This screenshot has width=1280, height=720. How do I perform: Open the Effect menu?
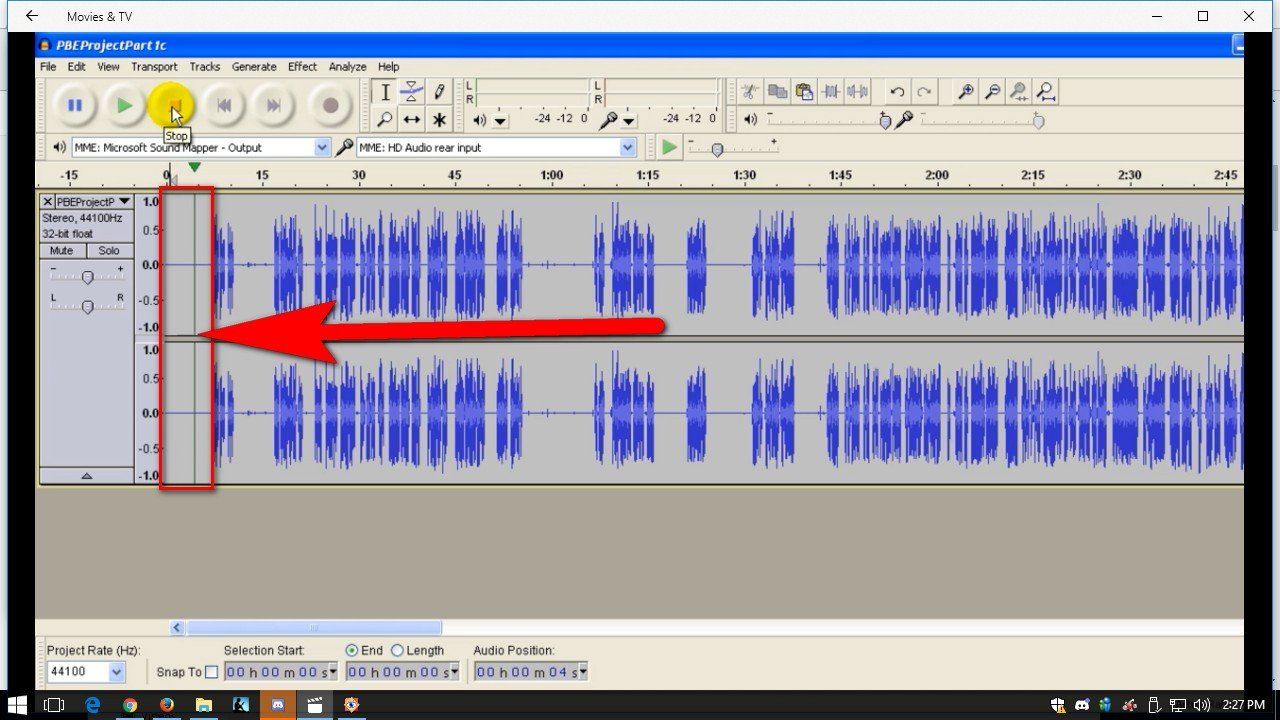302,67
